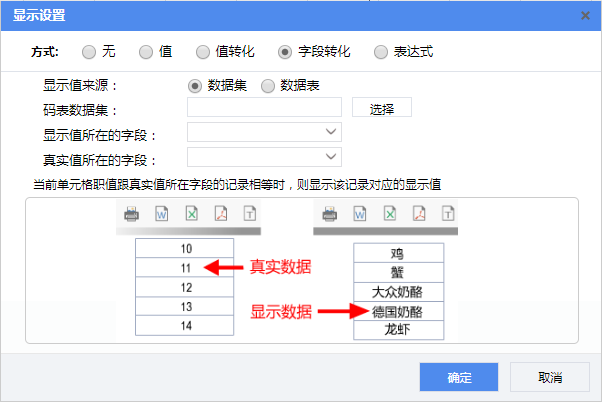Expand the 真实值所在的字段 dropdown
The width and height of the screenshot is (602, 402).
(x=264, y=157)
